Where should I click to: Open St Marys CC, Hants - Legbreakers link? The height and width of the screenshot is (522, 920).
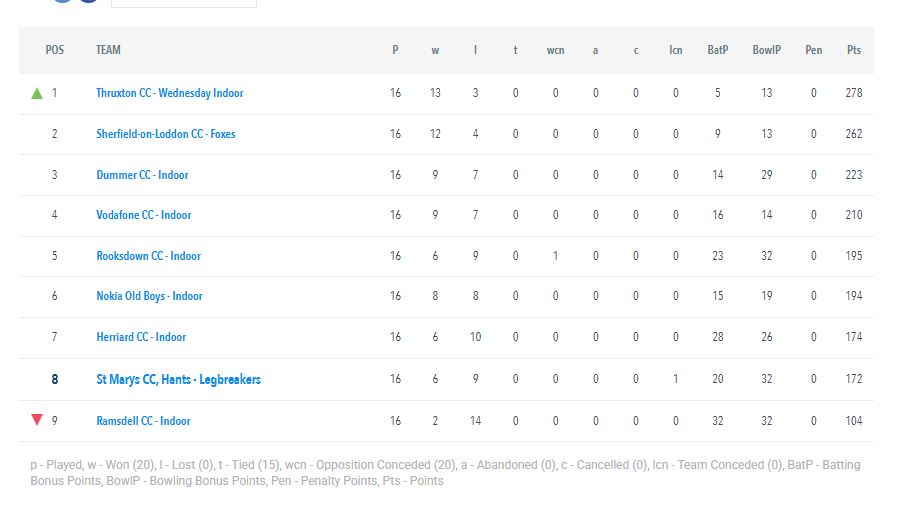pyautogui.click(x=178, y=379)
